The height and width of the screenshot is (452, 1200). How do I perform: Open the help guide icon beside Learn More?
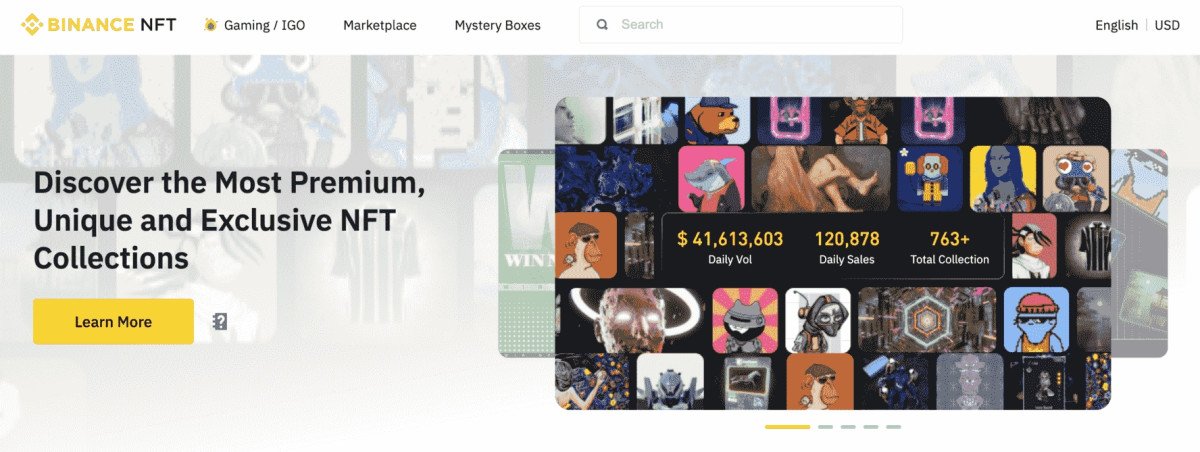[x=220, y=322]
